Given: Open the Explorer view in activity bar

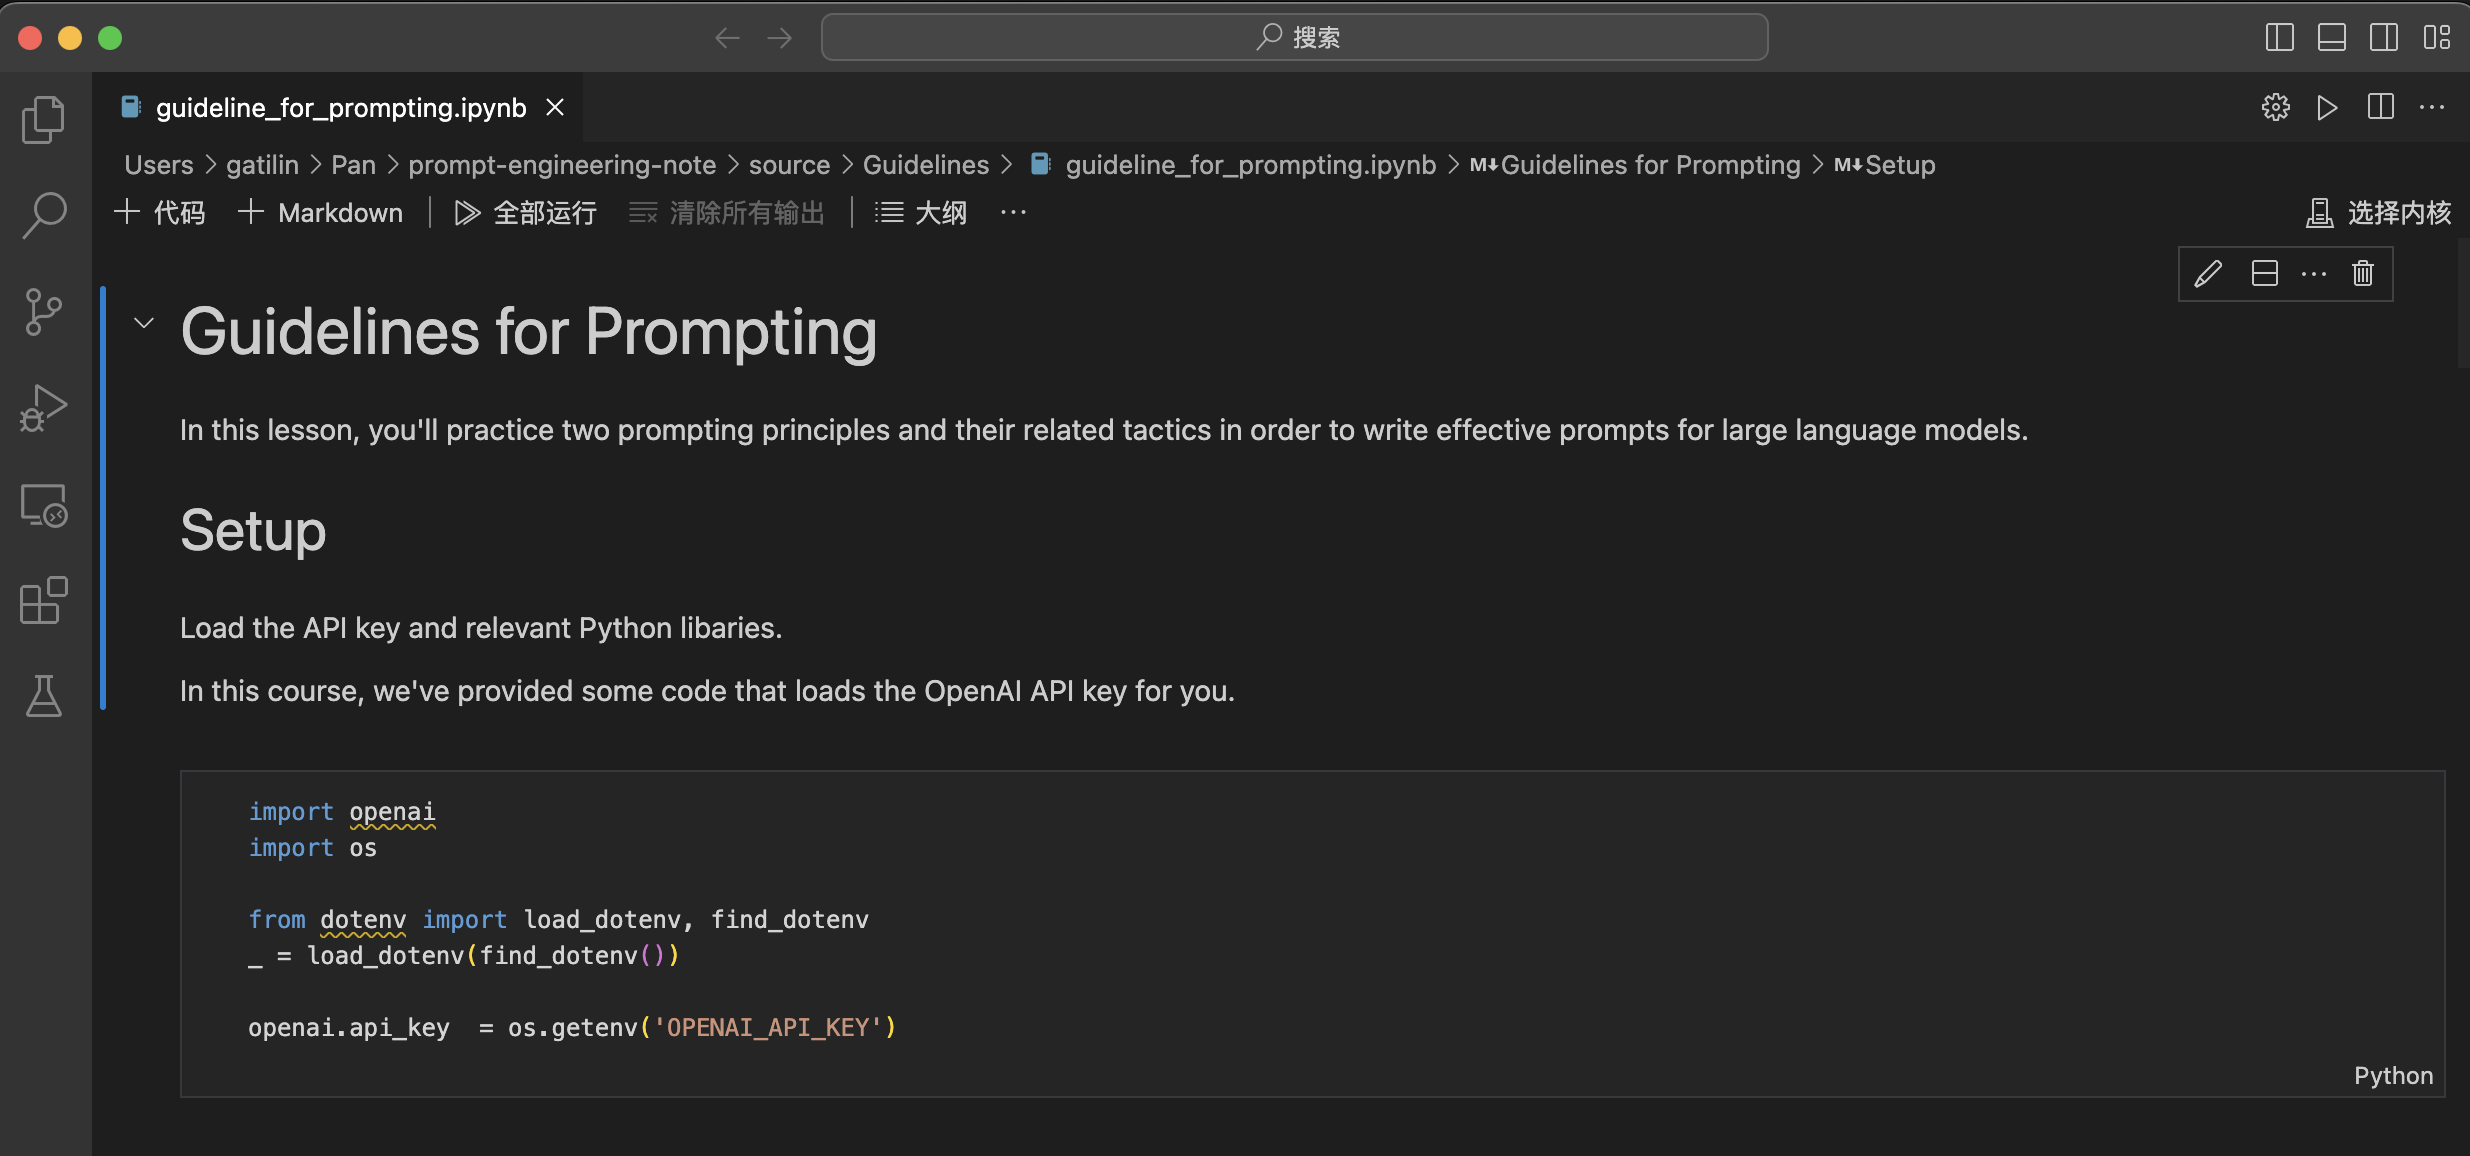Looking at the screenshot, I should [44, 120].
